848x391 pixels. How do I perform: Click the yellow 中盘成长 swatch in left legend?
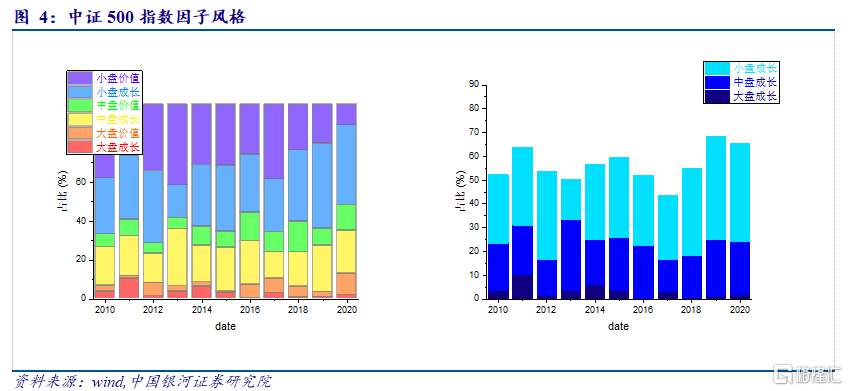point(80,119)
